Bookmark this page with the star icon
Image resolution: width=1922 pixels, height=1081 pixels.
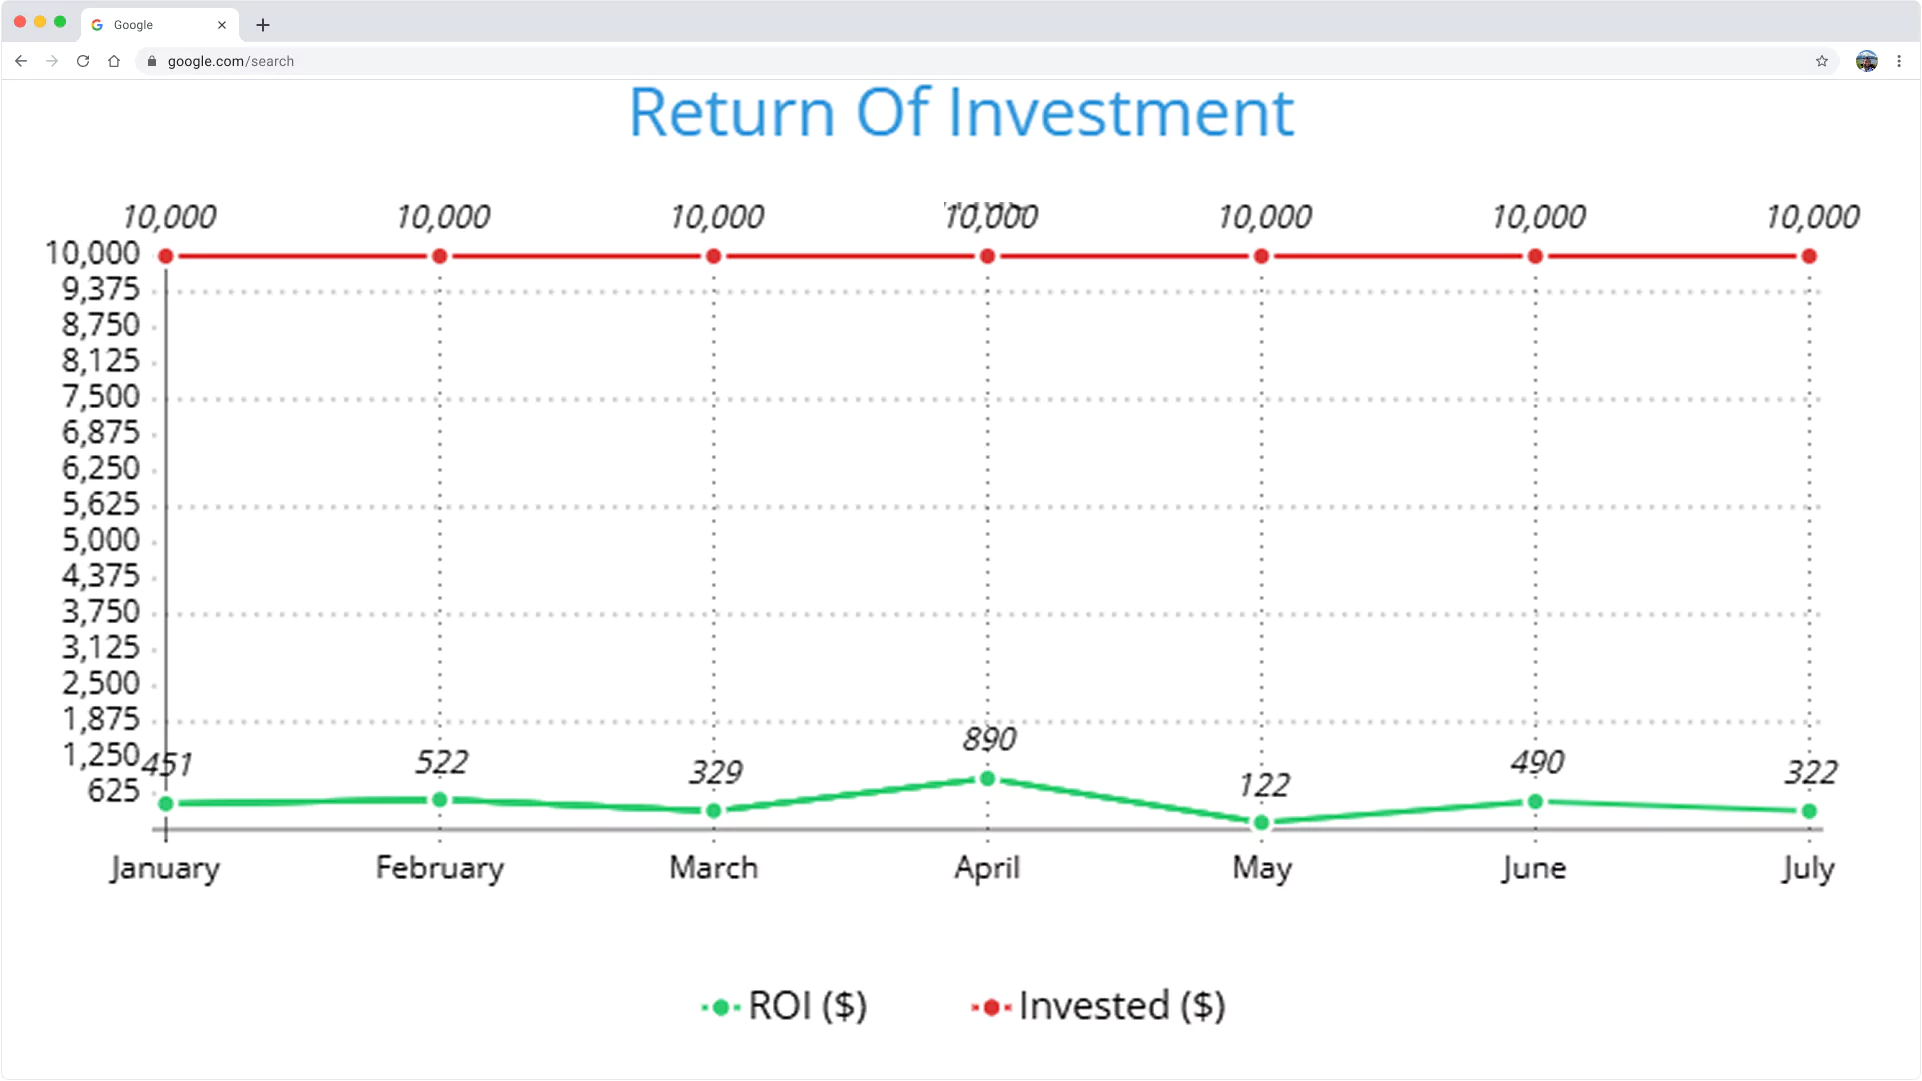point(1822,61)
